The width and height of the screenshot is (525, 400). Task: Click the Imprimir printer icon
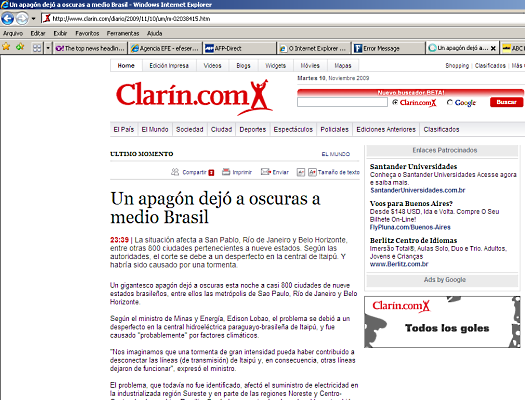tap(226, 172)
